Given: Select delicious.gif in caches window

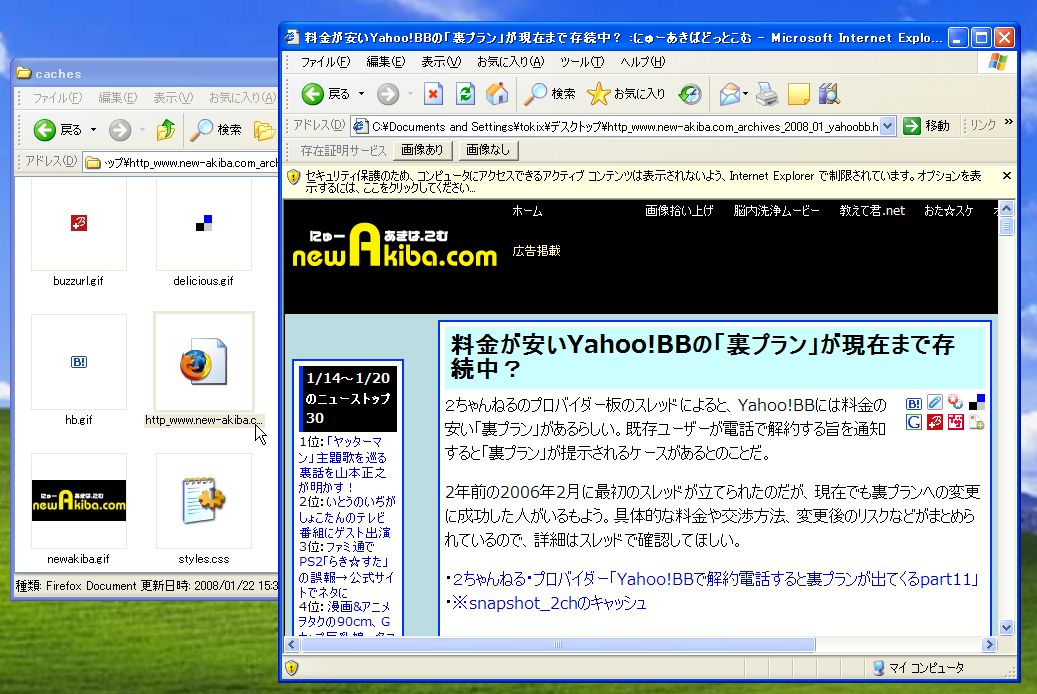Looking at the screenshot, I should tap(204, 233).
